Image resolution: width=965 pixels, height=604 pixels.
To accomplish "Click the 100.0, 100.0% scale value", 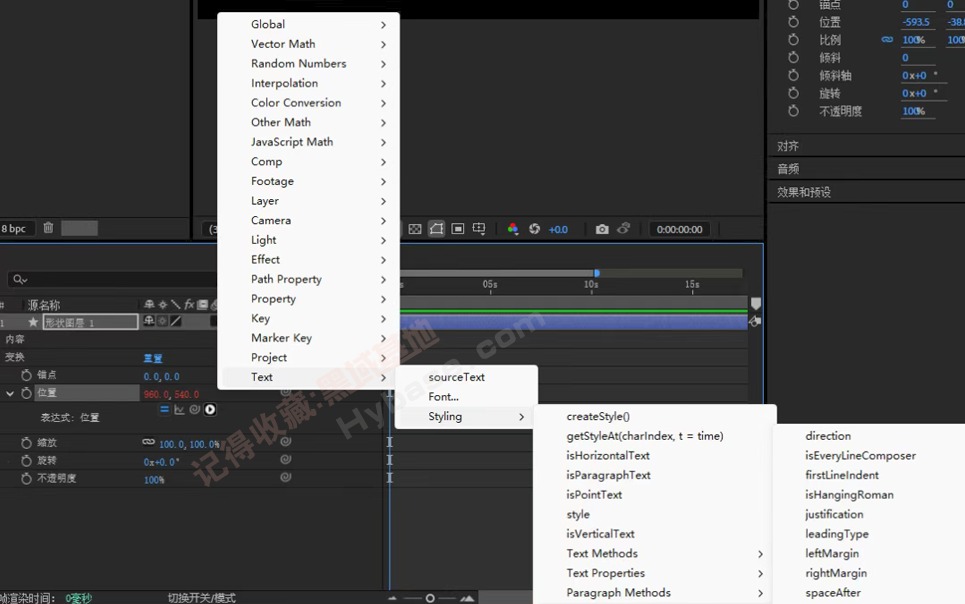I will [189, 444].
